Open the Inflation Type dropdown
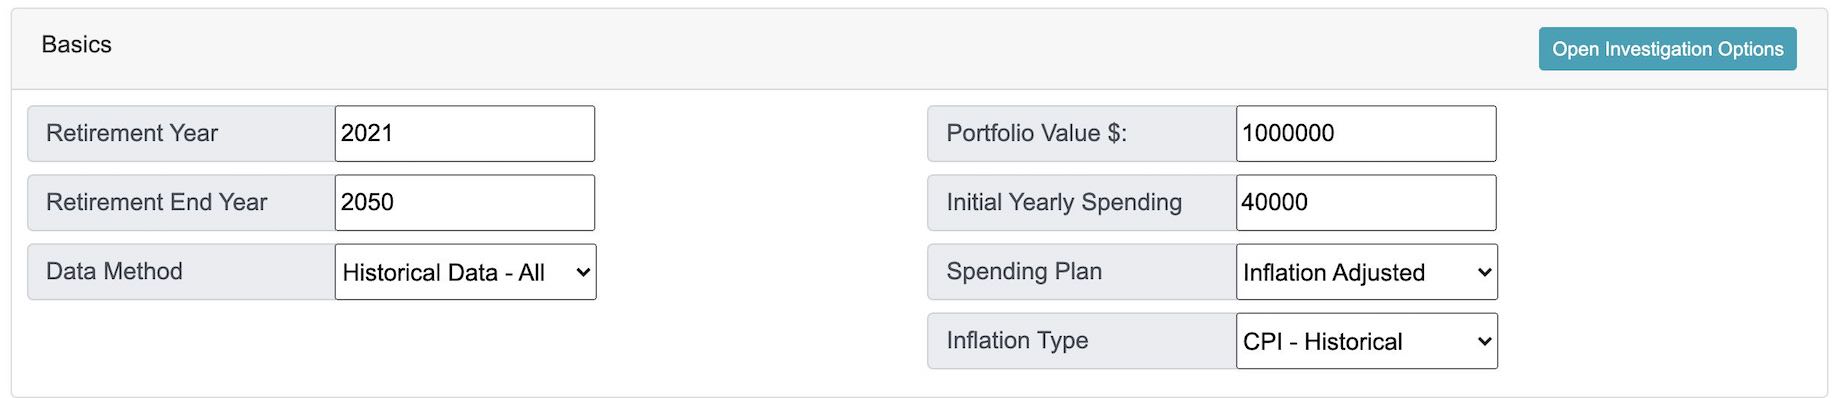This screenshot has height=398, width=1839. click(1366, 341)
